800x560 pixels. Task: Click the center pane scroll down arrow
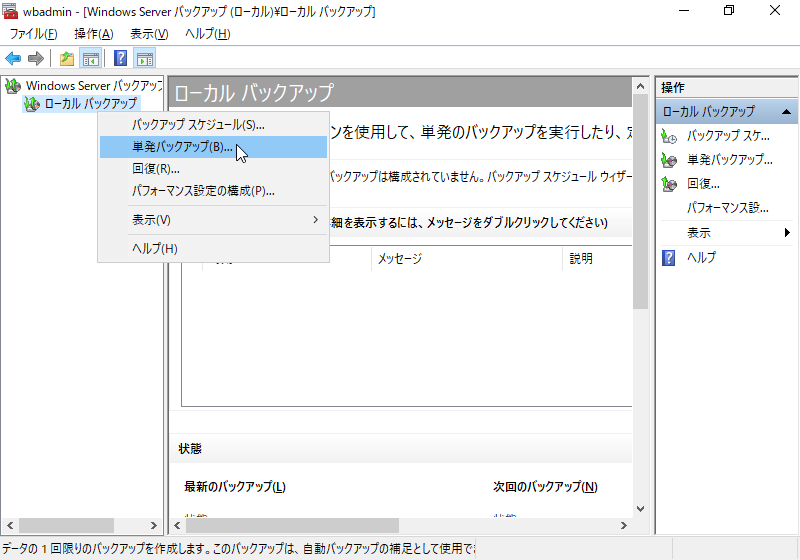(640, 509)
